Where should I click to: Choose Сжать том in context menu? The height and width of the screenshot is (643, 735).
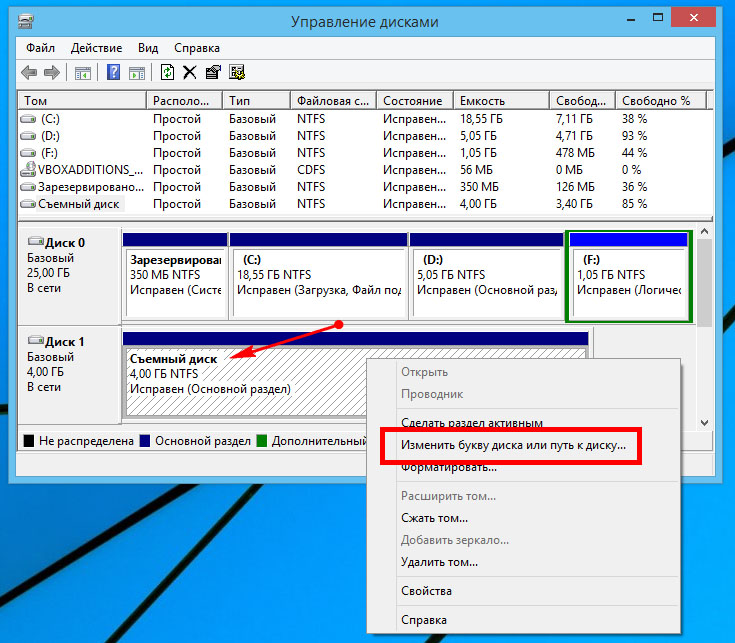point(434,518)
